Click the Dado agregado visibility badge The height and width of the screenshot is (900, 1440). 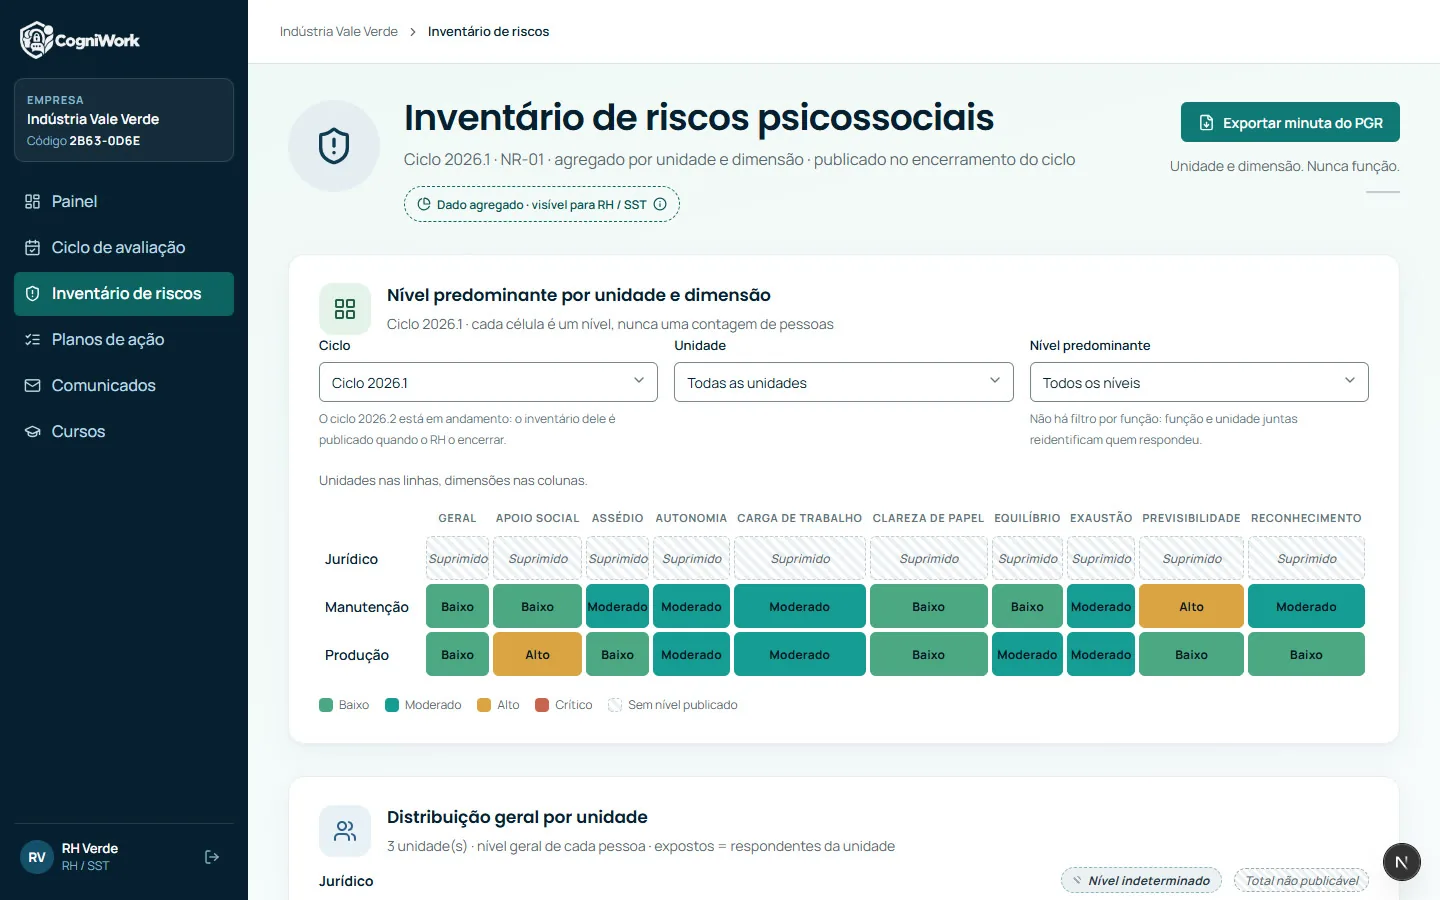coord(542,204)
